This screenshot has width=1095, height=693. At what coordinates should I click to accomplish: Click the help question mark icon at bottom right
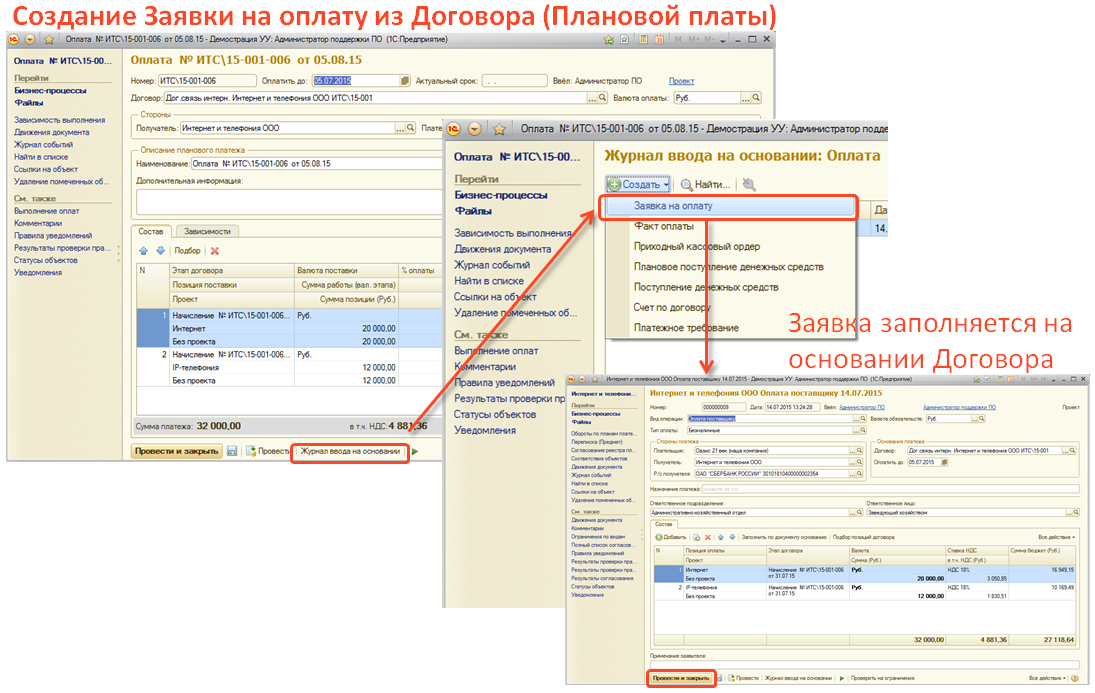pyautogui.click(x=1072, y=678)
